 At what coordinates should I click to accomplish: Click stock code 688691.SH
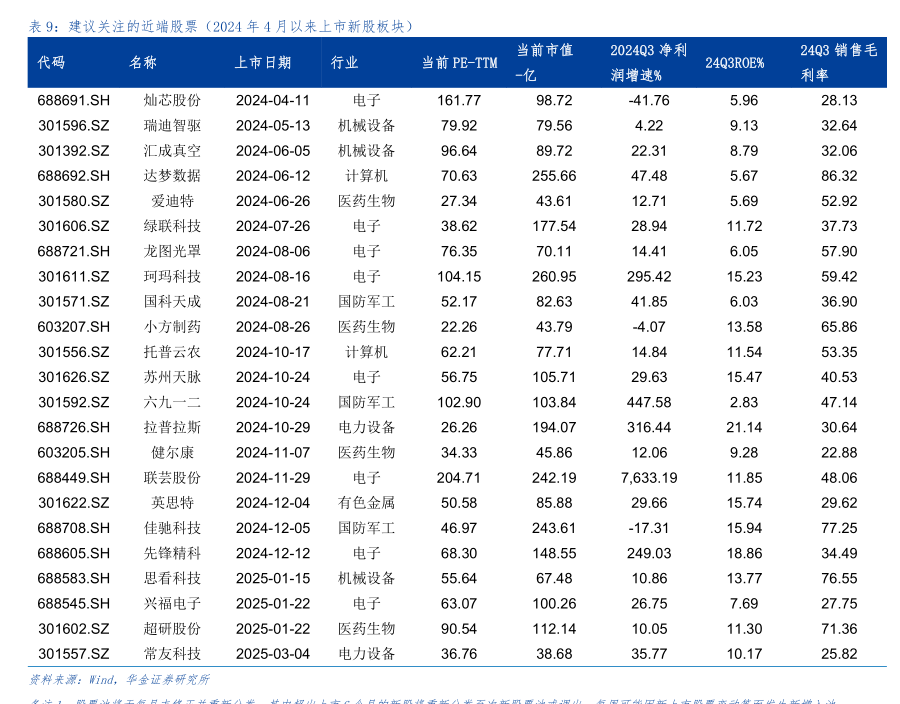pos(73,100)
